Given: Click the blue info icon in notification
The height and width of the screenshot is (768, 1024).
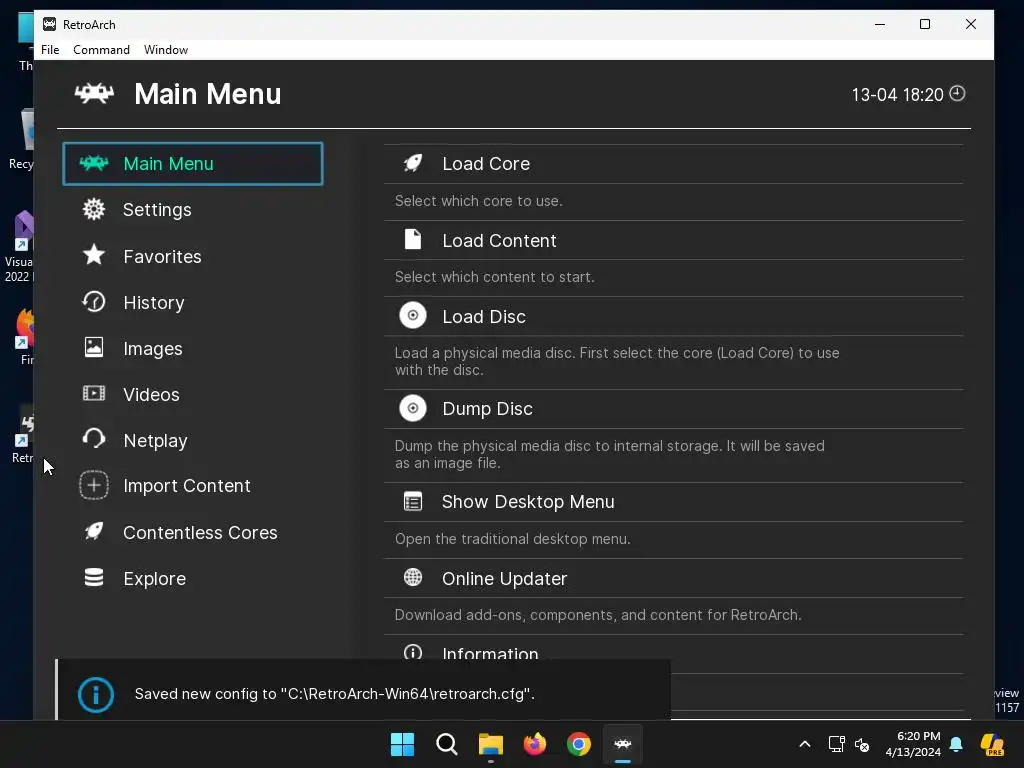Looking at the screenshot, I should tap(96, 695).
